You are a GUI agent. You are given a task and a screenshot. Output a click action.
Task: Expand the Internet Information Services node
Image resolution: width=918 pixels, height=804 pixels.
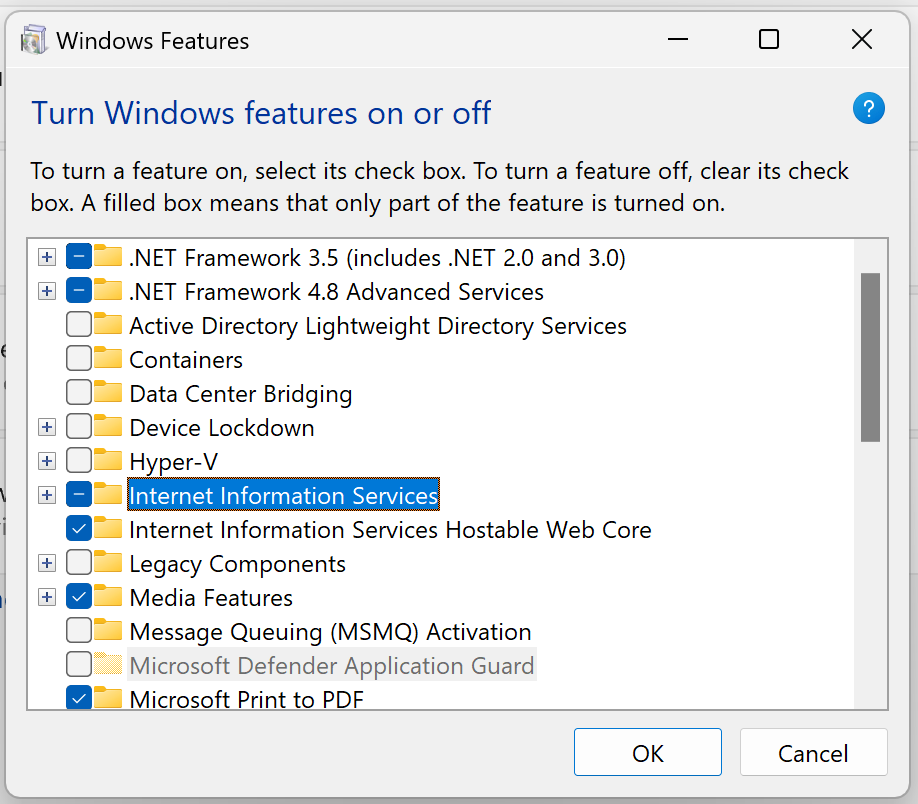(46, 494)
